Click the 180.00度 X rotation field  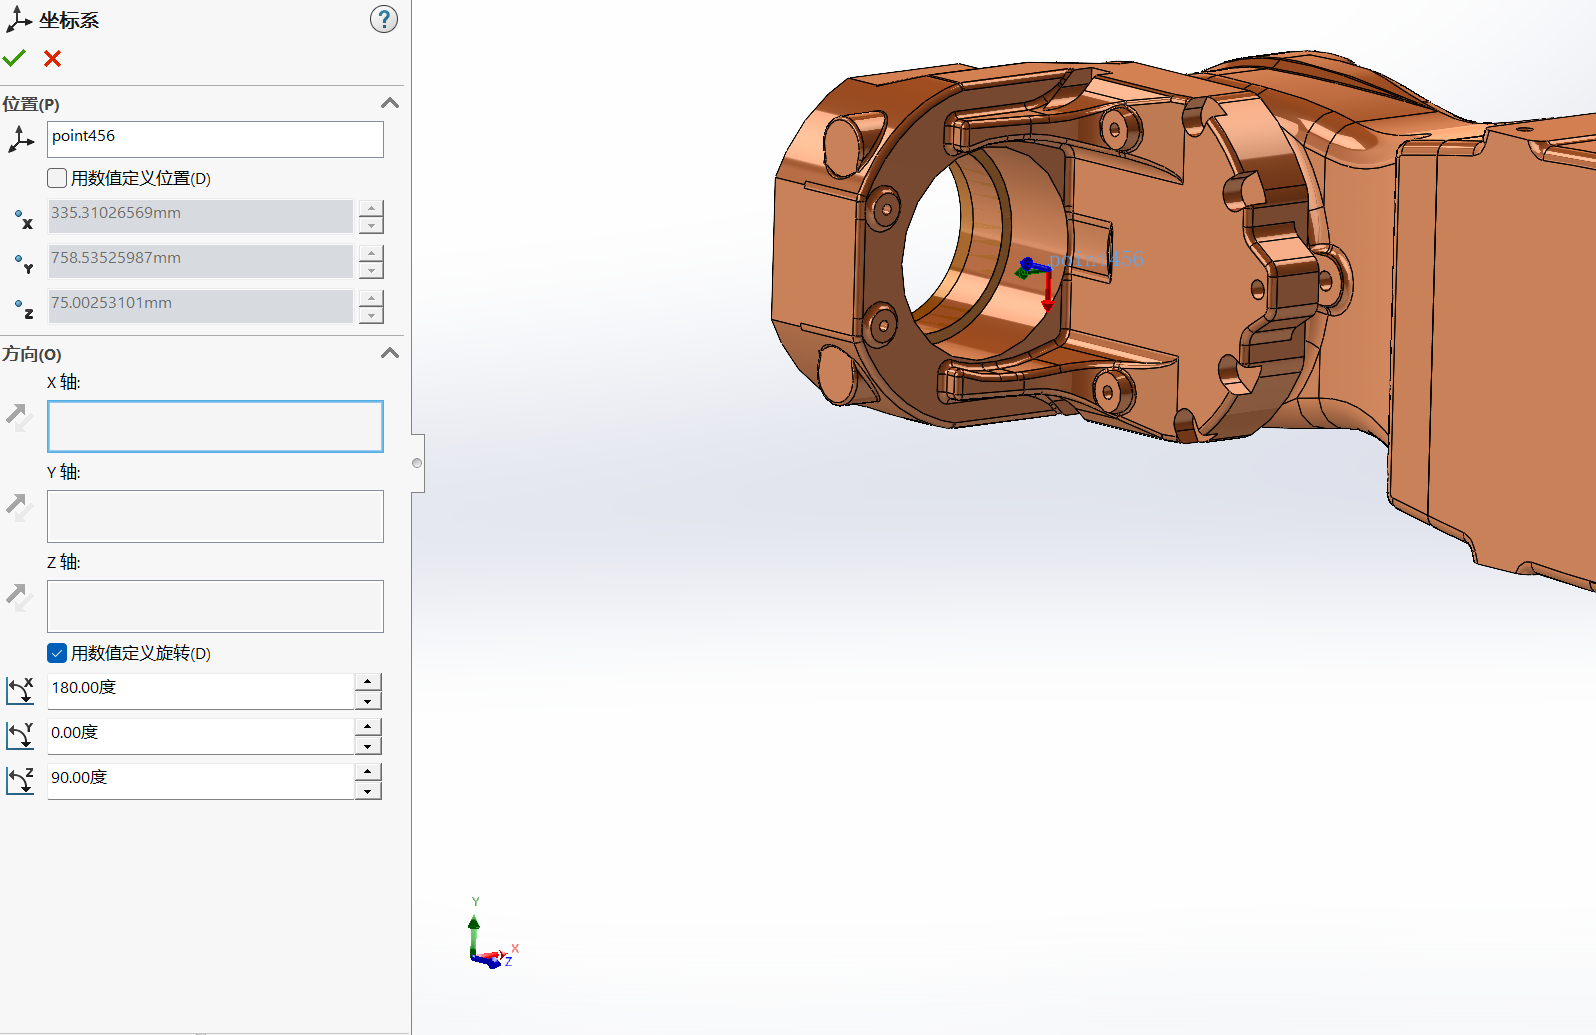click(200, 690)
